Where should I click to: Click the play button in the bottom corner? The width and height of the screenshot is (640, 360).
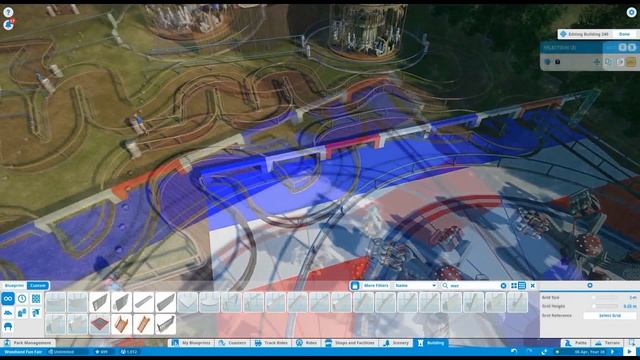tap(630, 351)
